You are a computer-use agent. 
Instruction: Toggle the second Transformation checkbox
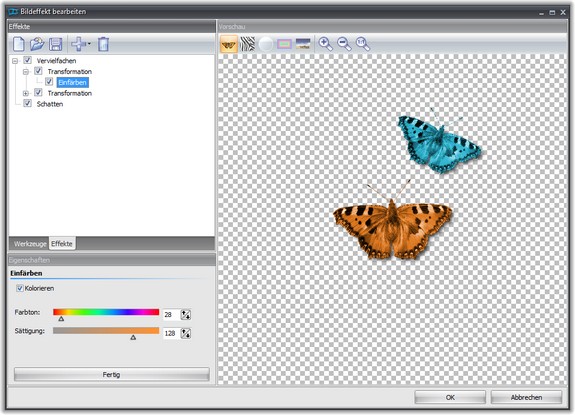point(38,92)
